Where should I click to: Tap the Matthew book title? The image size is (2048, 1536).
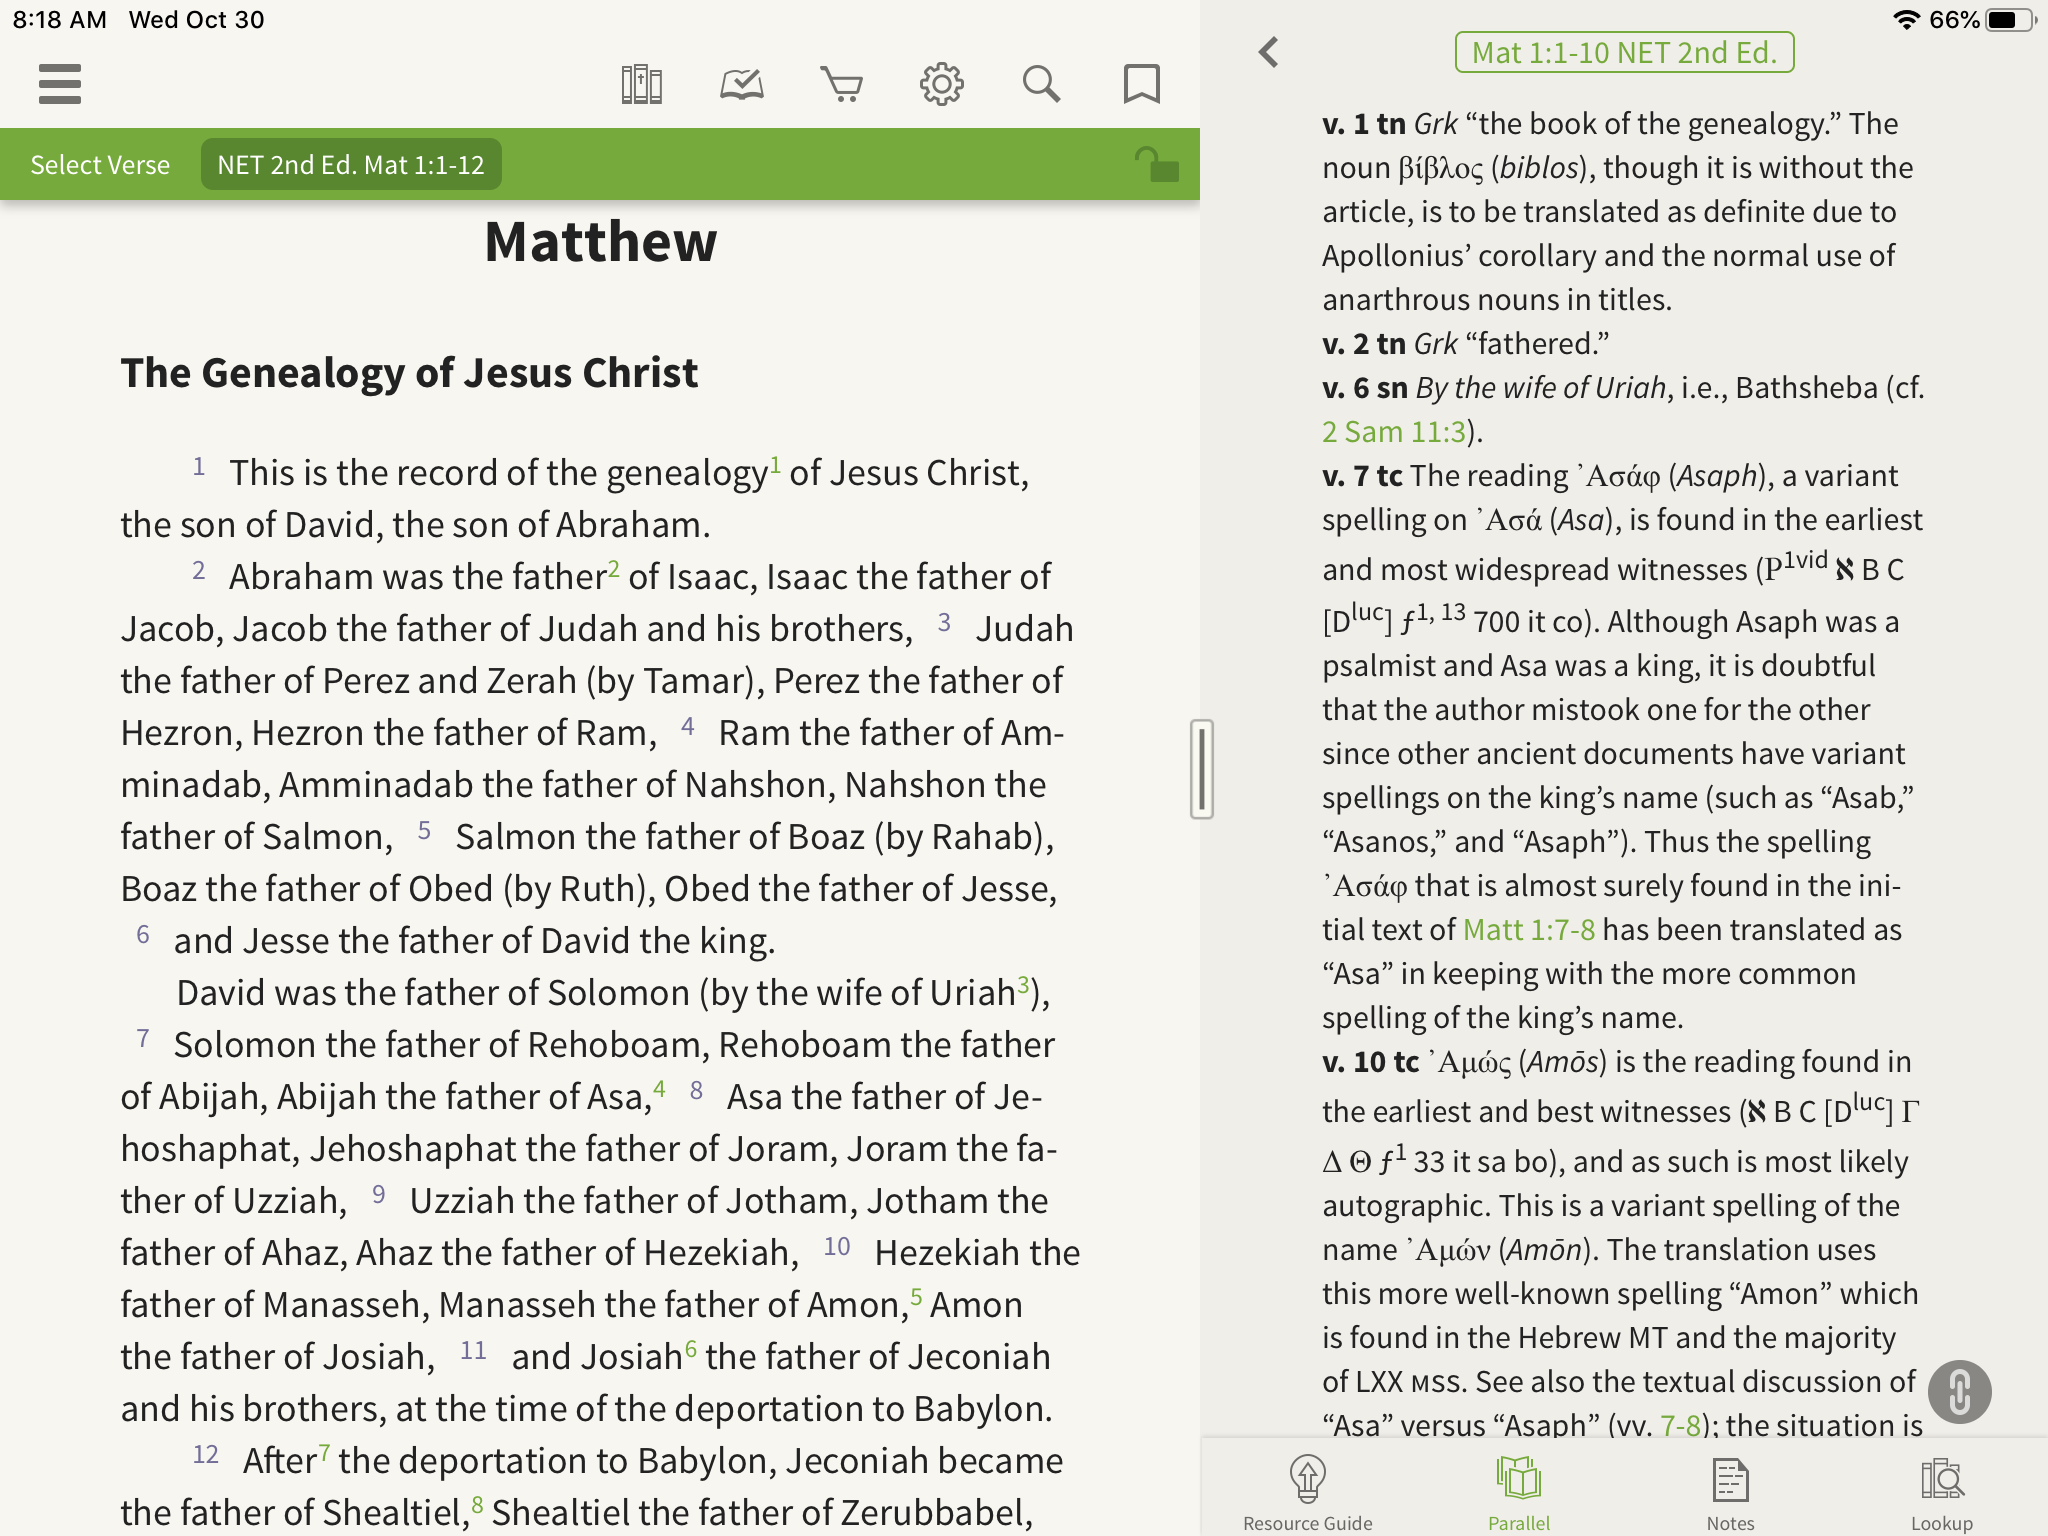[601, 242]
